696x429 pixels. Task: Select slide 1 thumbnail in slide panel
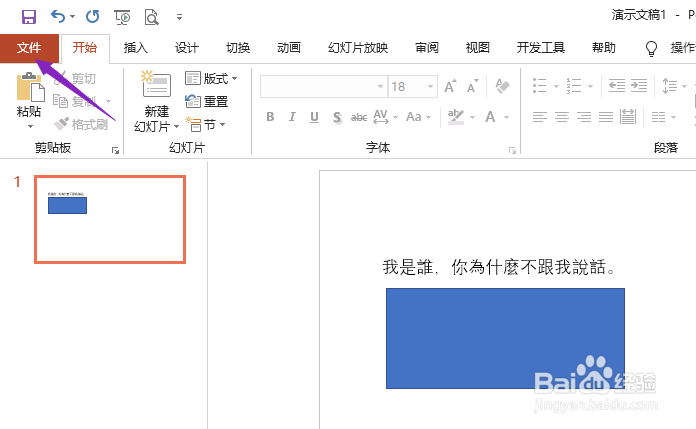click(x=110, y=219)
